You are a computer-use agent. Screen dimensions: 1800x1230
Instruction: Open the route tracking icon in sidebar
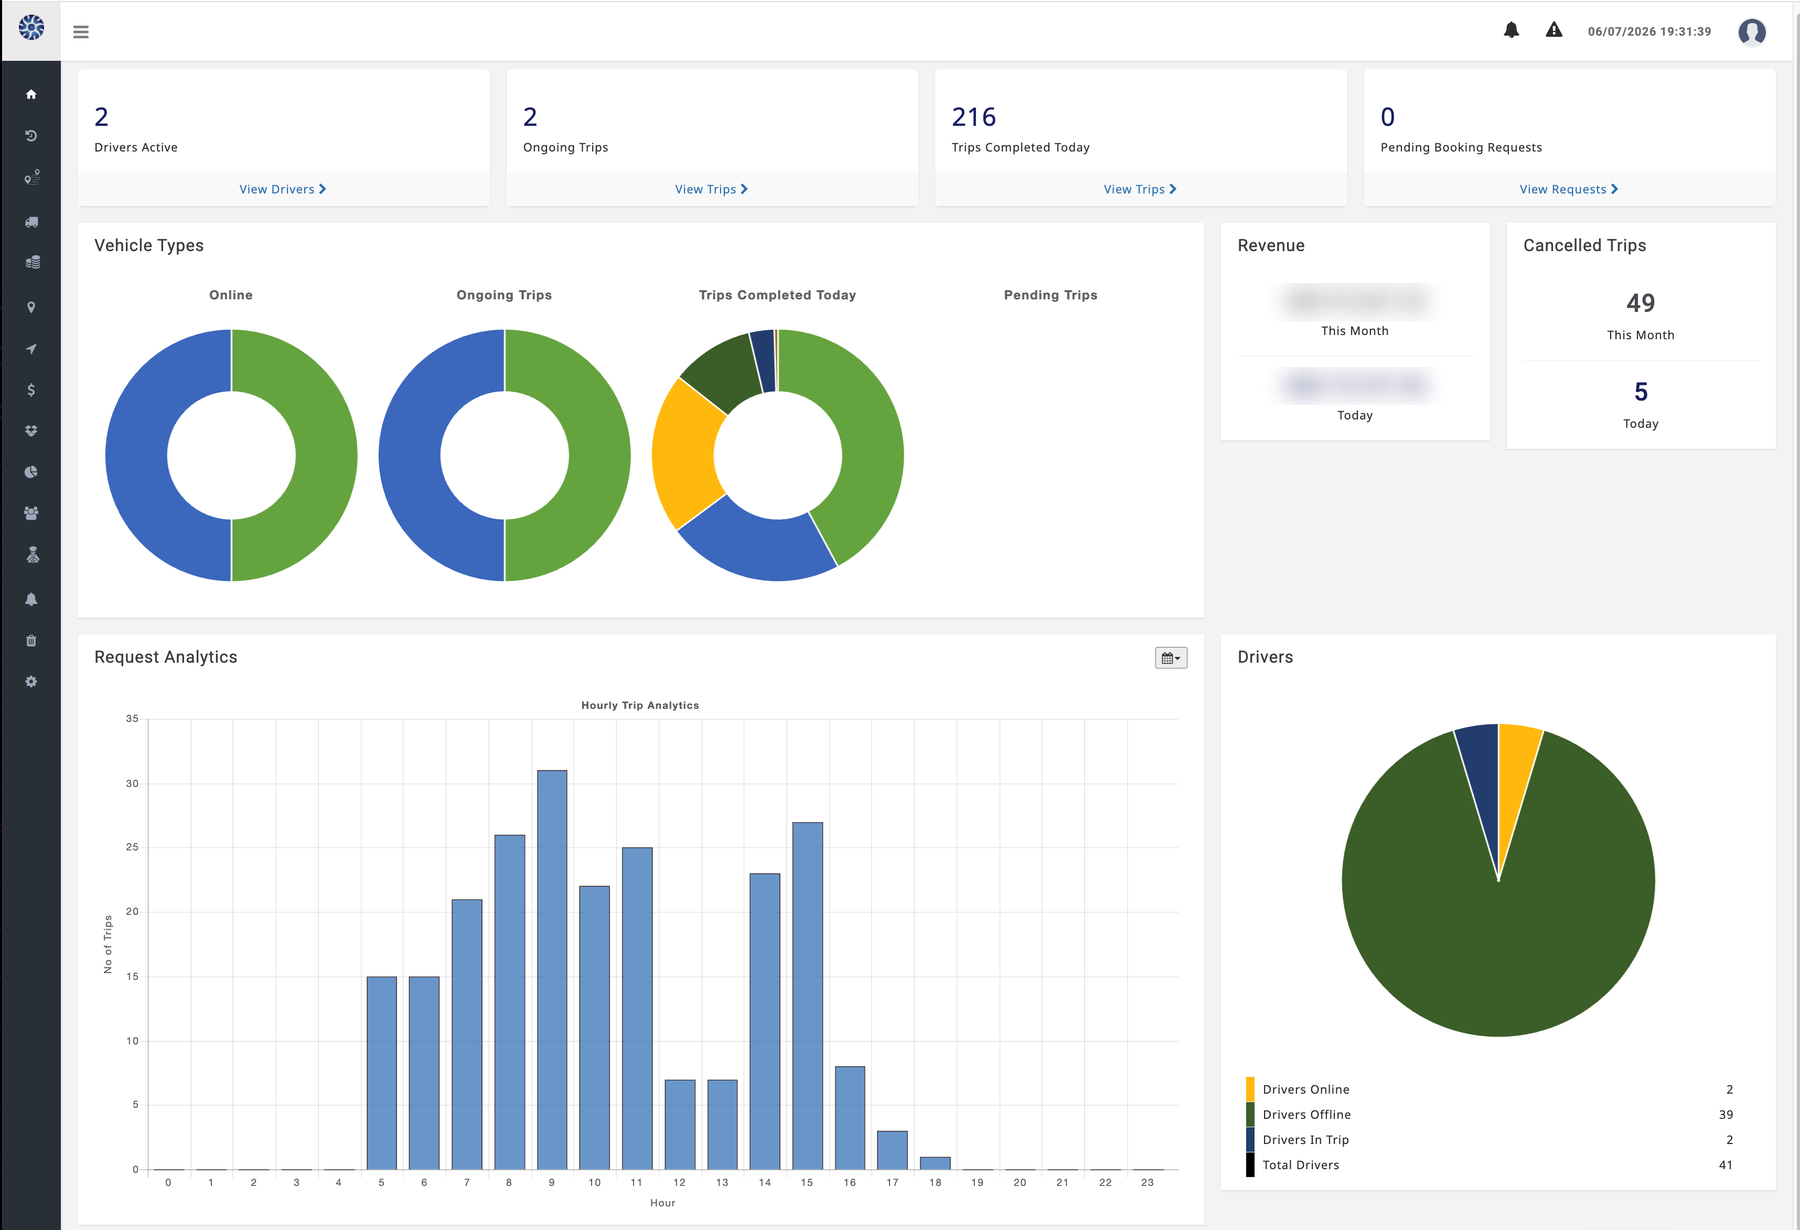31,177
